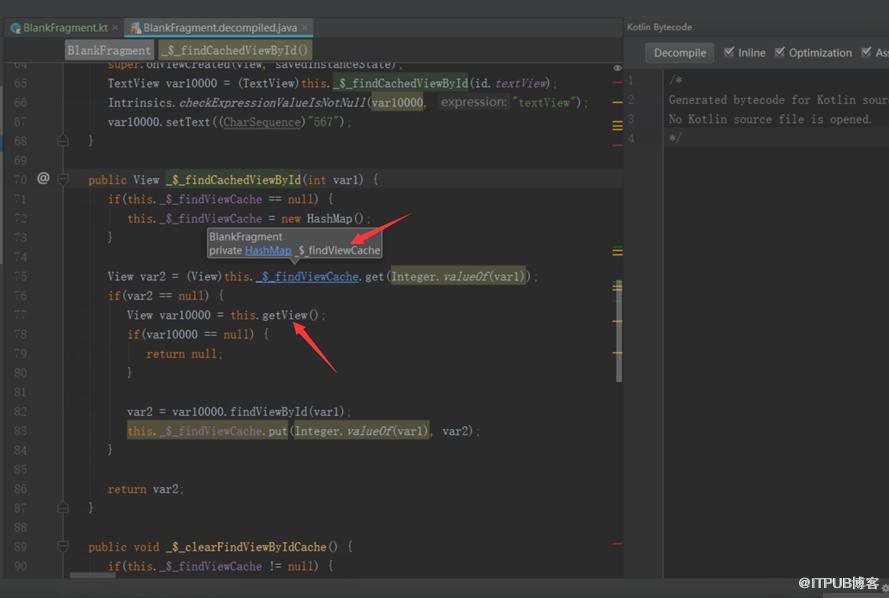This screenshot has width=889, height=598.
Task: Click 'return var2;' on line 86
Action: [x=146, y=489]
